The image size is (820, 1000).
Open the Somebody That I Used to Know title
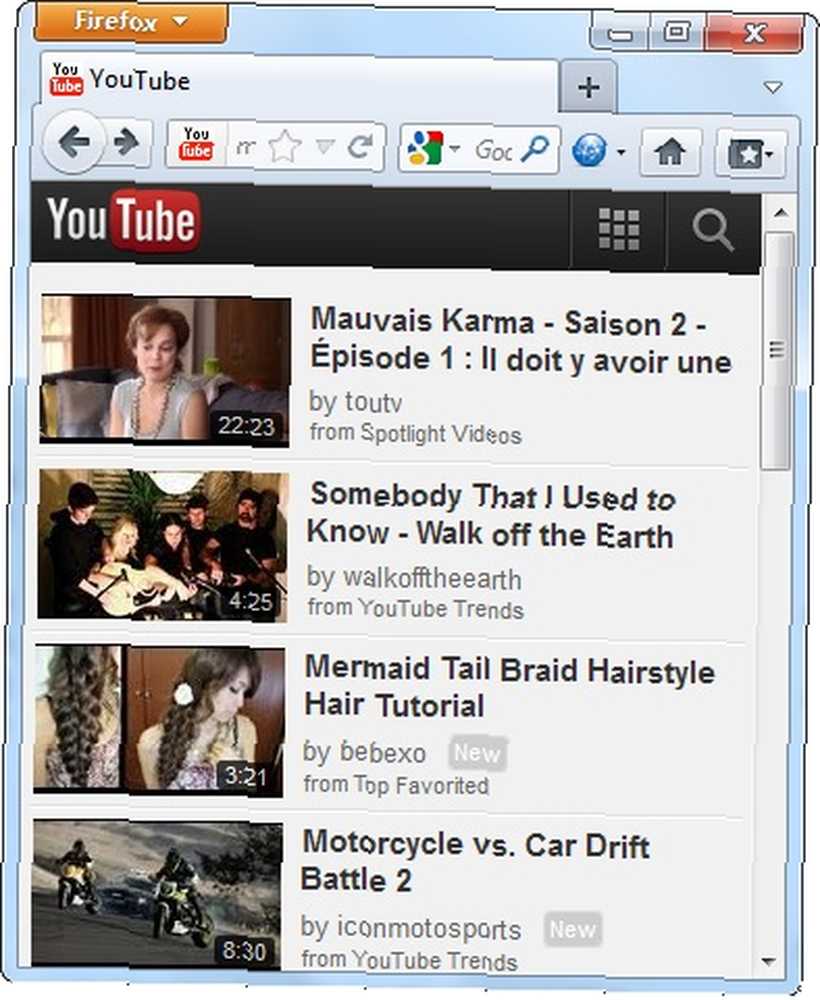coord(491,515)
